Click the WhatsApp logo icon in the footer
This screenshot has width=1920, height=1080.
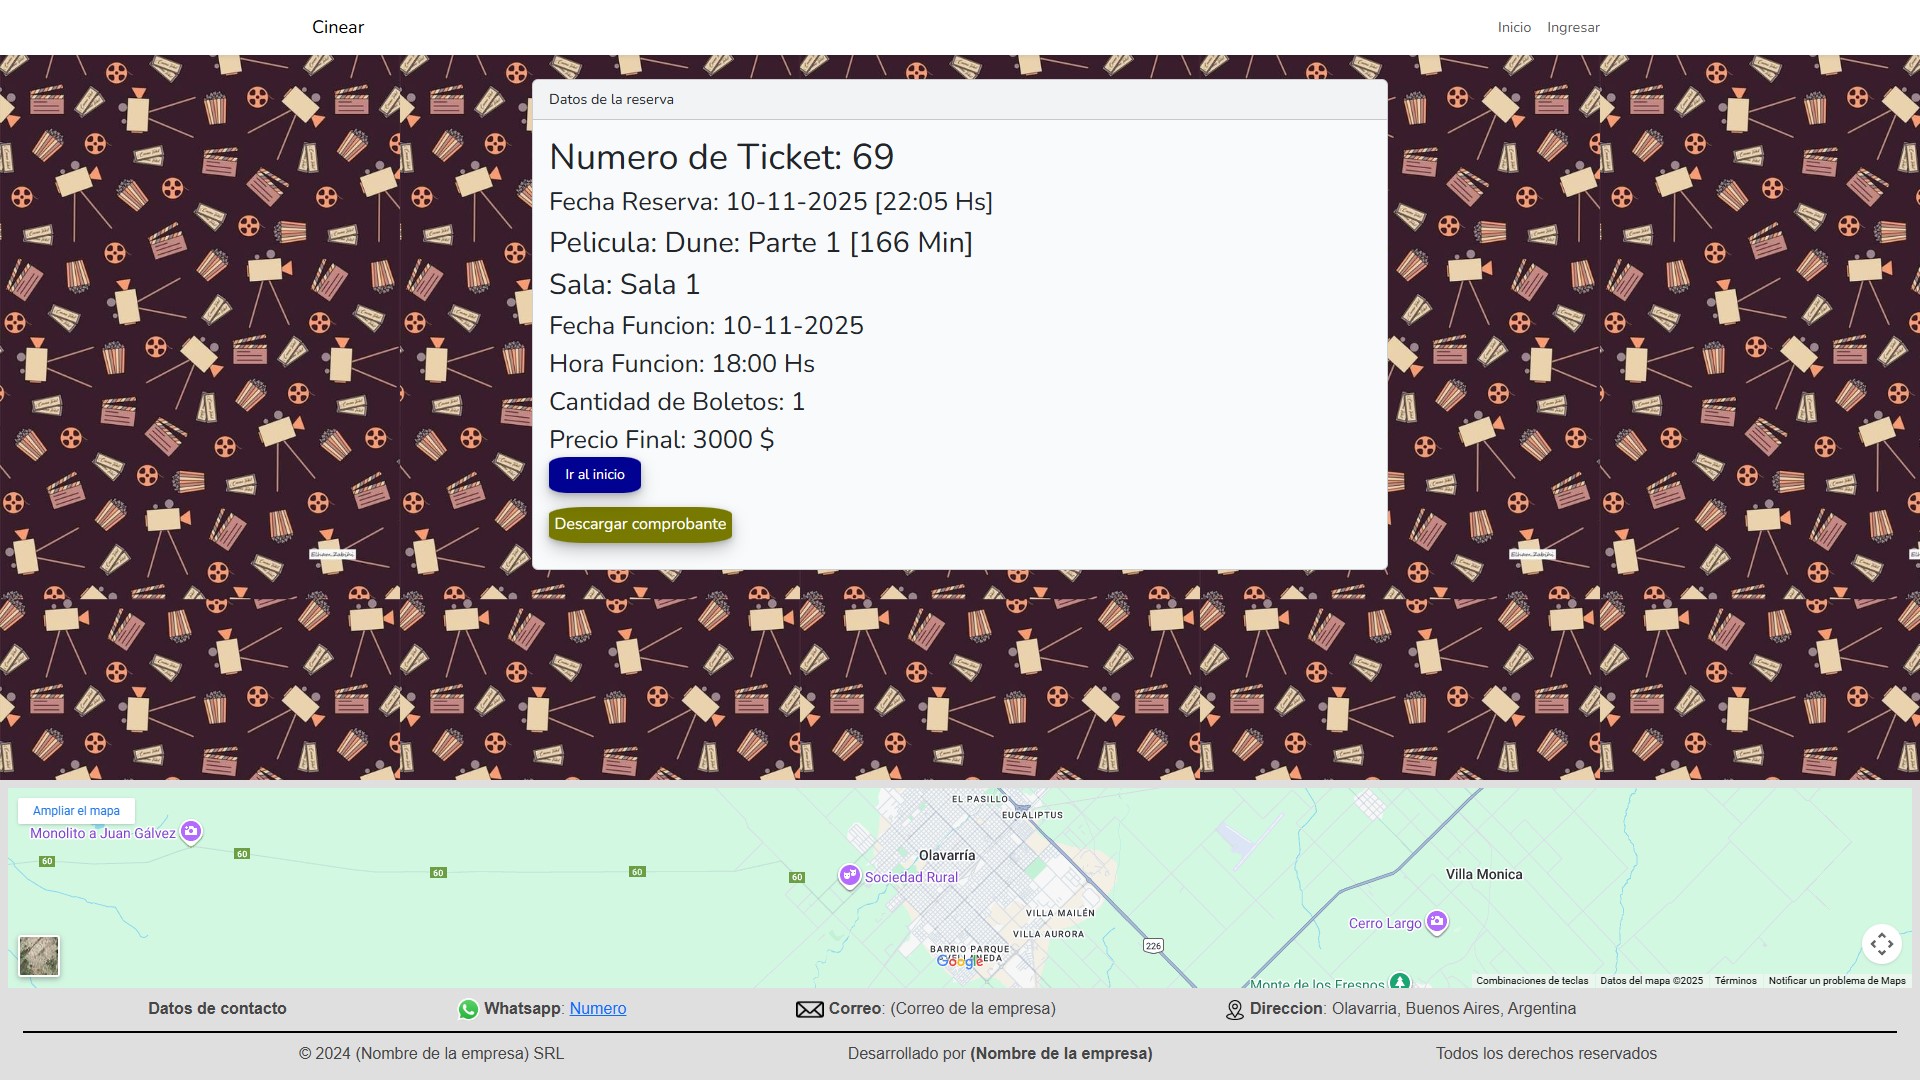[468, 1009]
